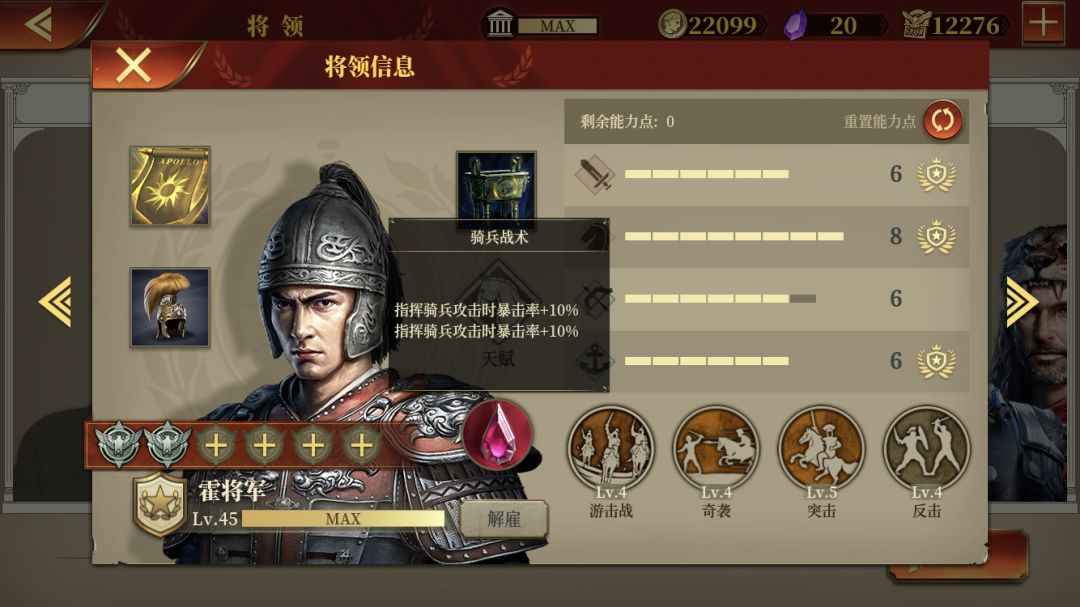Click the reset ability points button
The width and height of the screenshot is (1080, 607).
(x=942, y=121)
